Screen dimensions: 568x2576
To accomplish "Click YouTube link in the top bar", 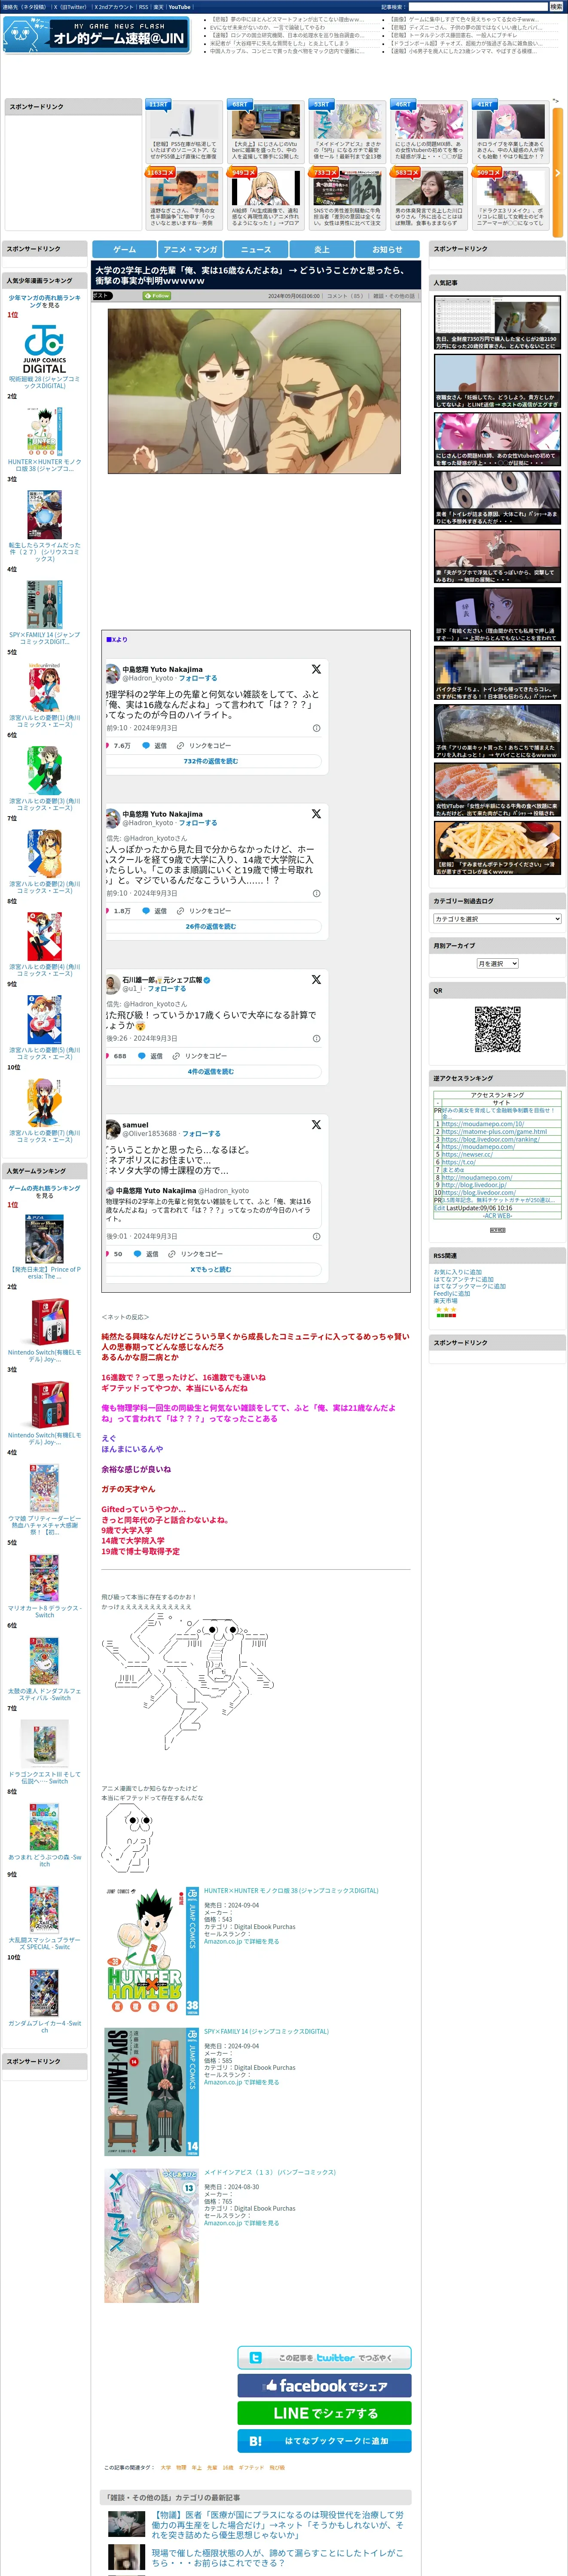I will (179, 7).
